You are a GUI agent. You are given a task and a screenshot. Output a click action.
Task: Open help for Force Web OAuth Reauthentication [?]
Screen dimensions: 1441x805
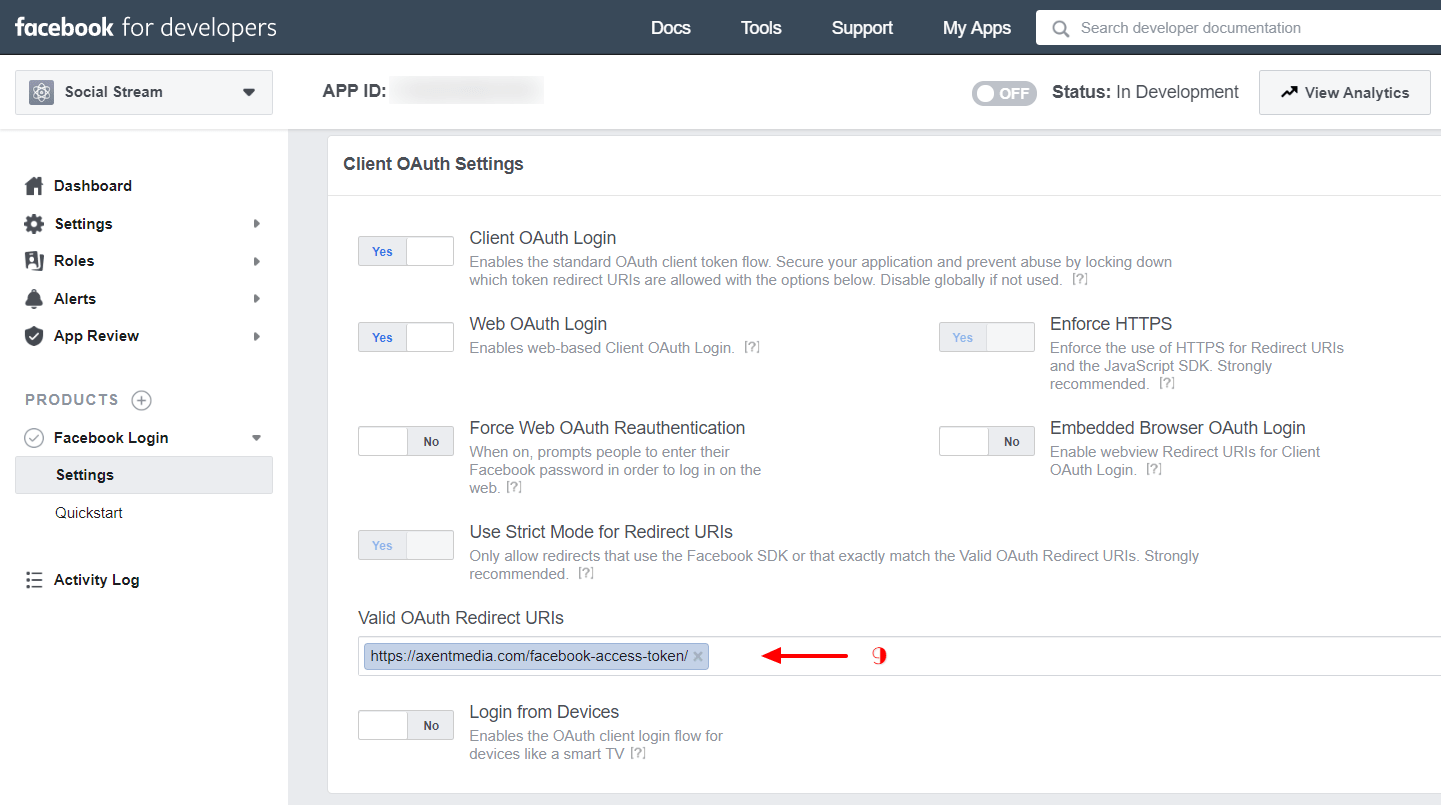pyautogui.click(x=514, y=488)
